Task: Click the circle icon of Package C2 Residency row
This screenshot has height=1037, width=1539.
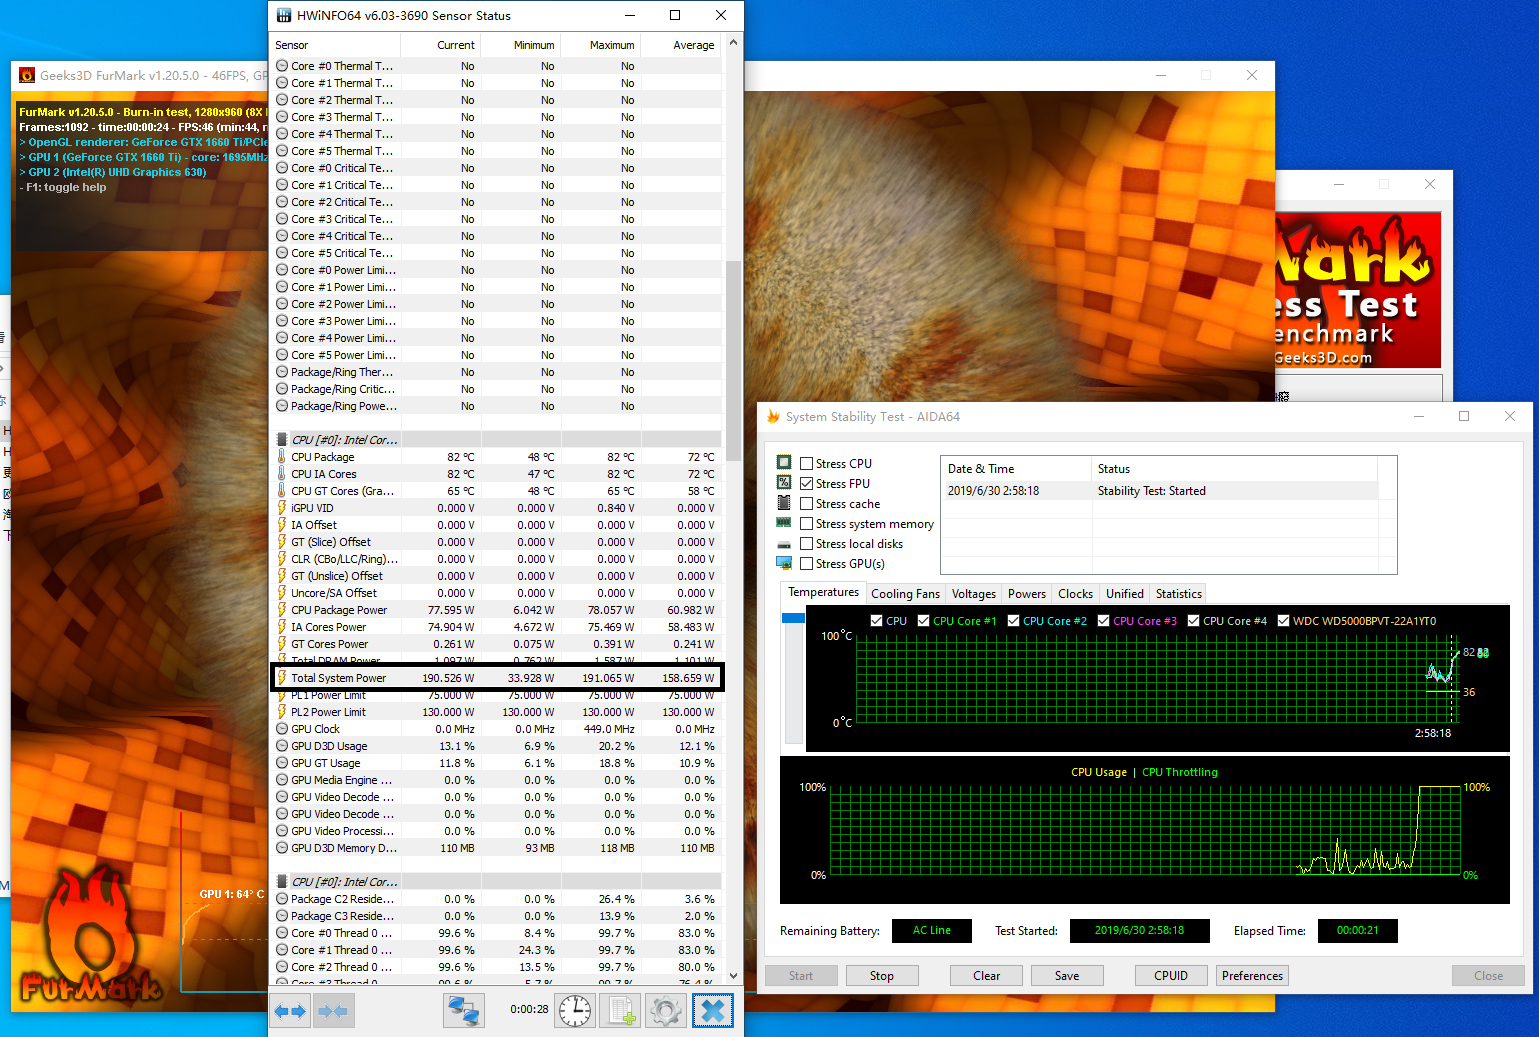Action: (282, 899)
